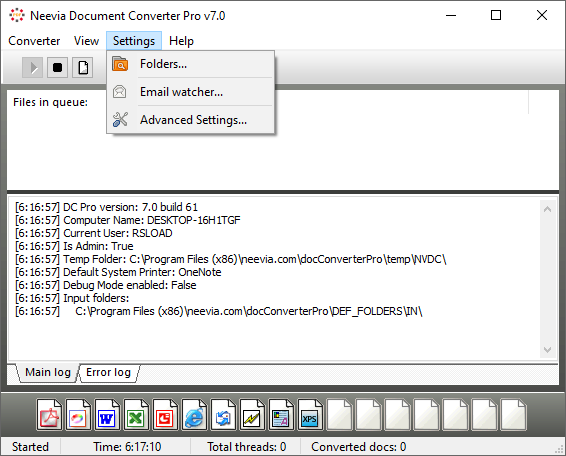The width and height of the screenshot is (566, 456).
Task: Click the yellow lightning bolt document icon
Action: coord(252,414)
